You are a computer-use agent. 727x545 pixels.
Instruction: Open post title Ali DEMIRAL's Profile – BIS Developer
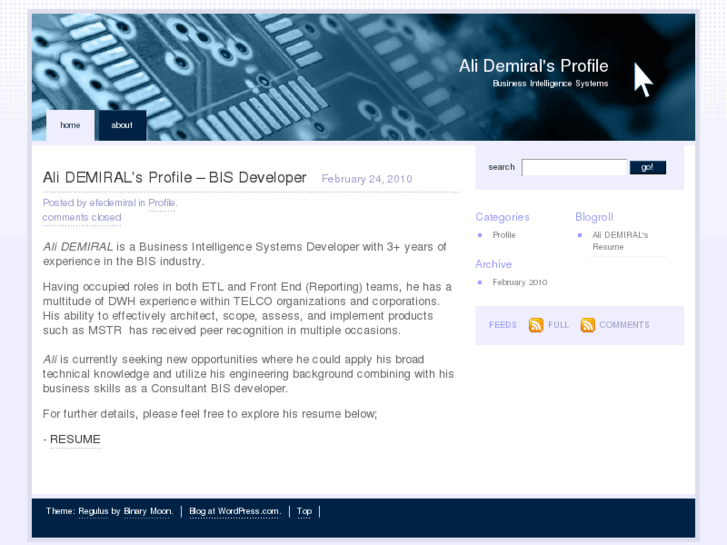(x=174, y=178)
